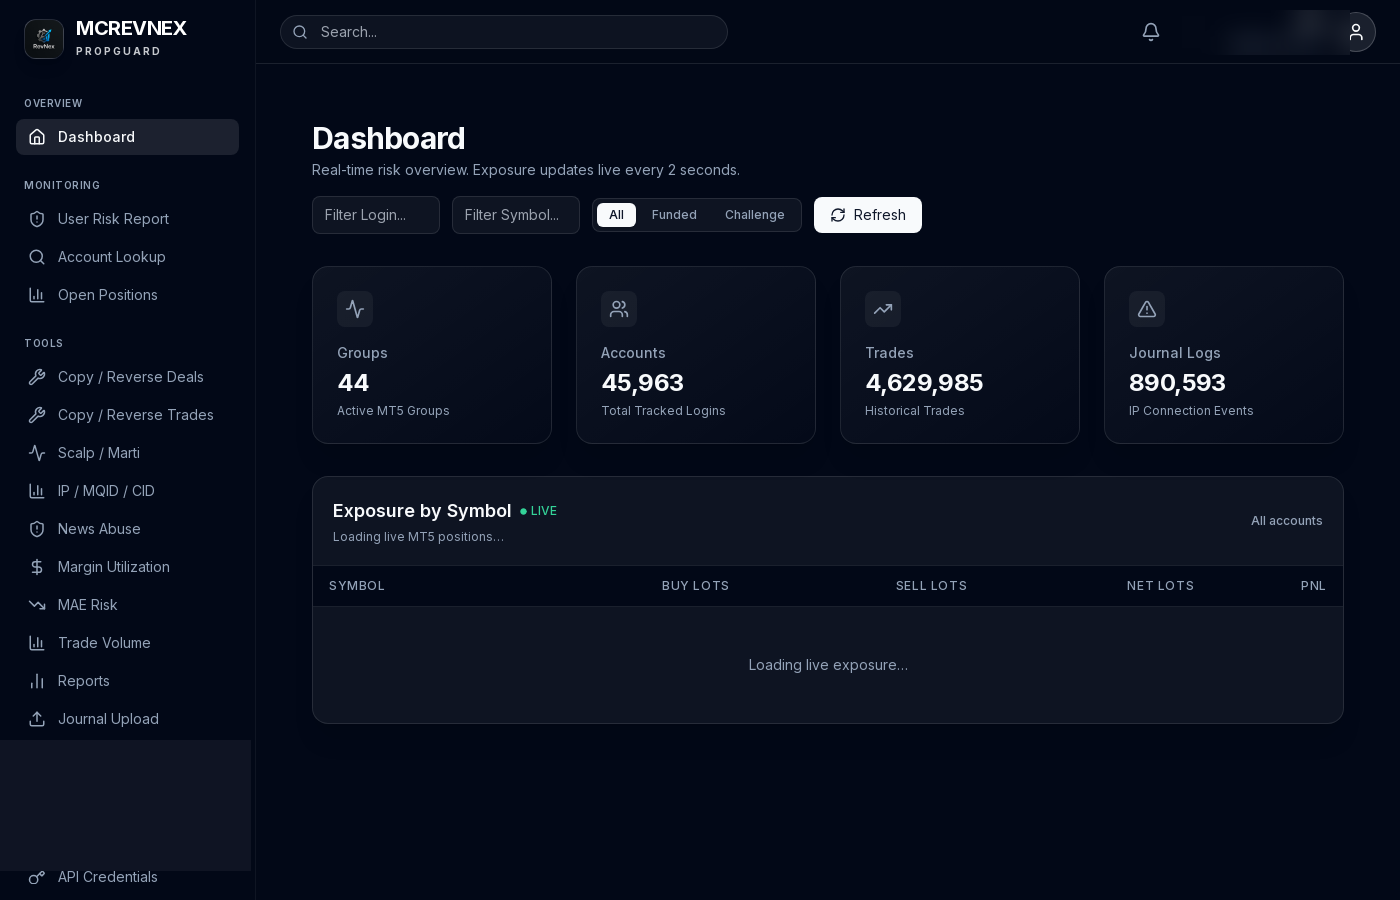Switch filtering to Challenge accounts
This screenshot has height=900, width=1400.
click(755, 215)
